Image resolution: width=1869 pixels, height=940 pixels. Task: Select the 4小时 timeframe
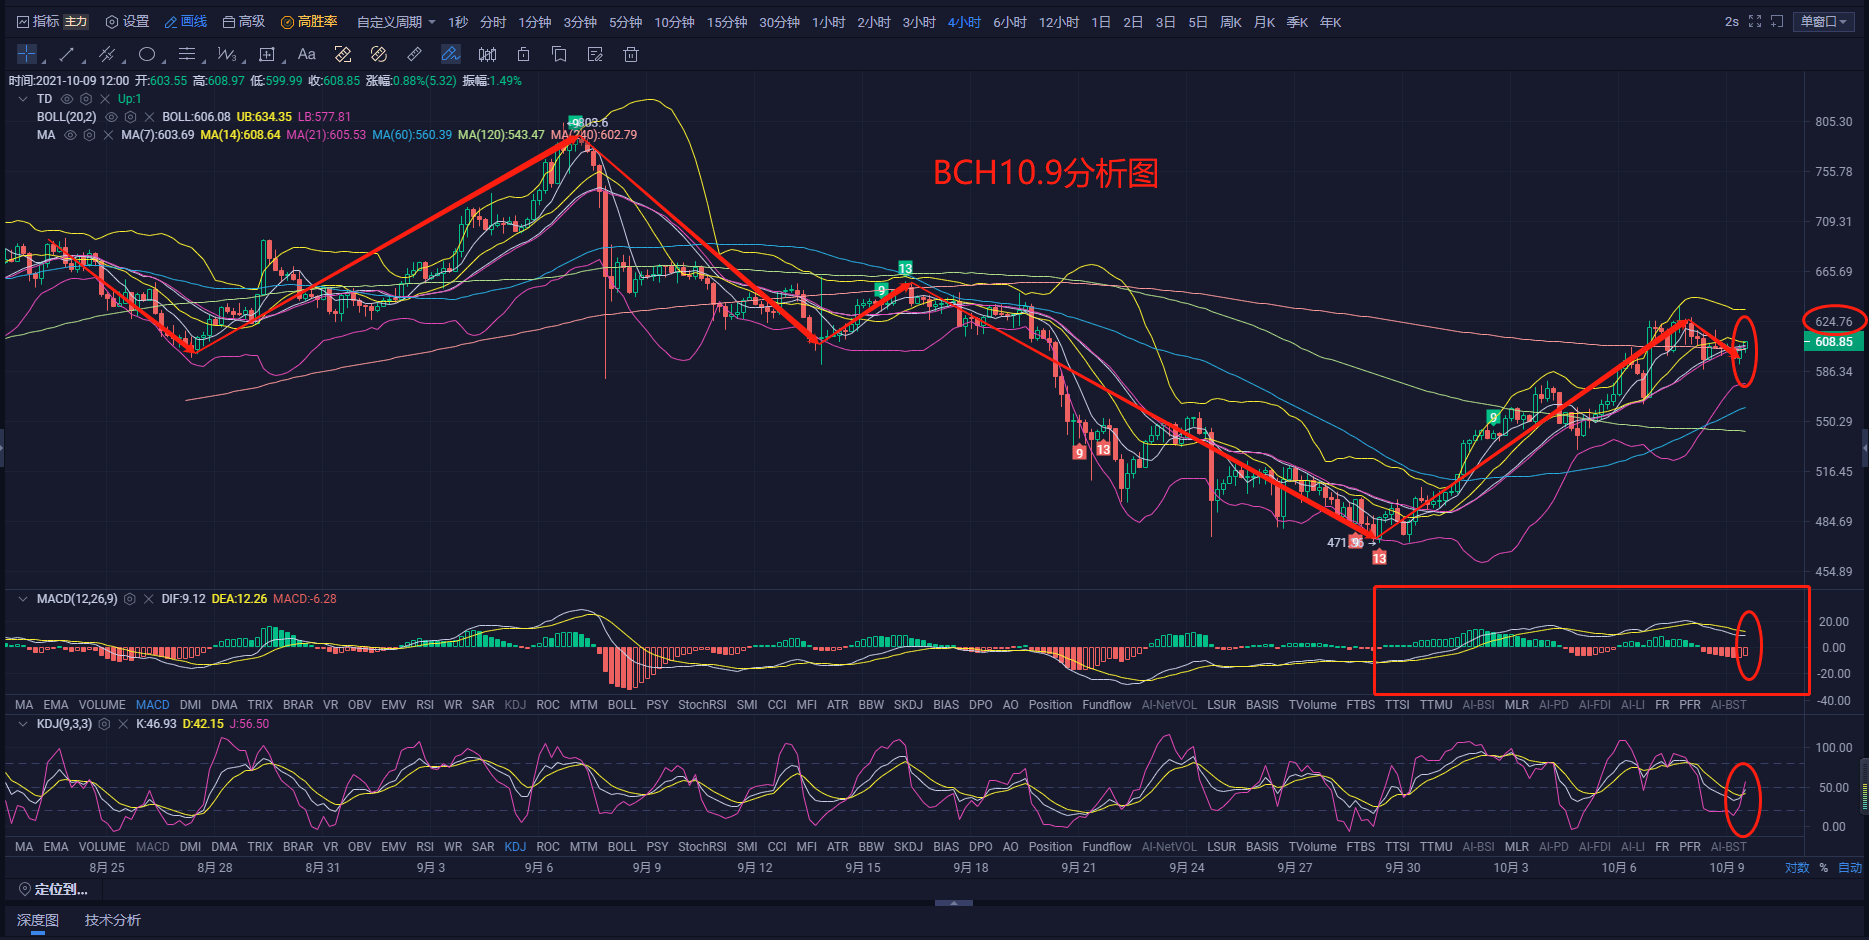[965, 22]
